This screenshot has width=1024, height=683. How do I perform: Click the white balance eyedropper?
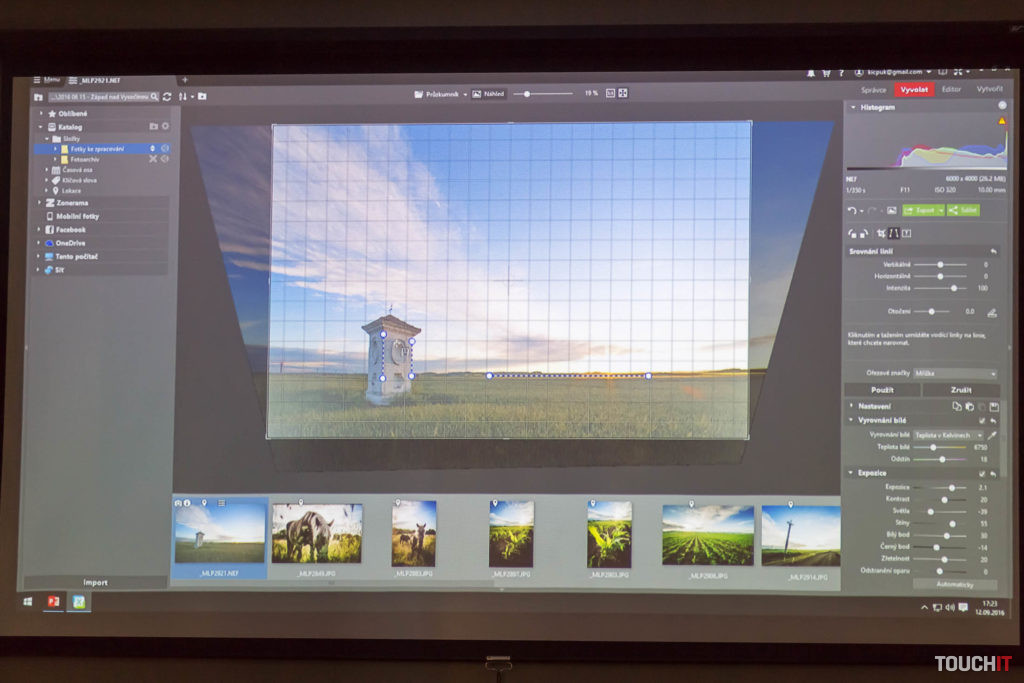pyautogui.click(x=992, y=435)
